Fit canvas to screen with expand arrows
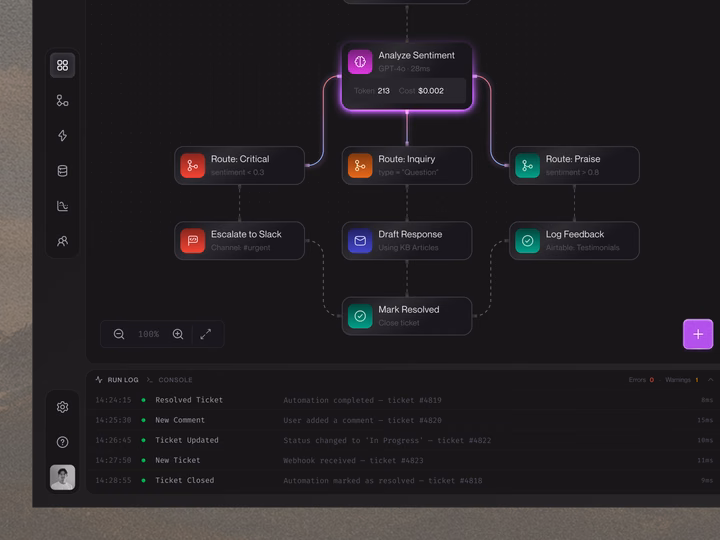The image size is (720, 540). coord(206,334)
